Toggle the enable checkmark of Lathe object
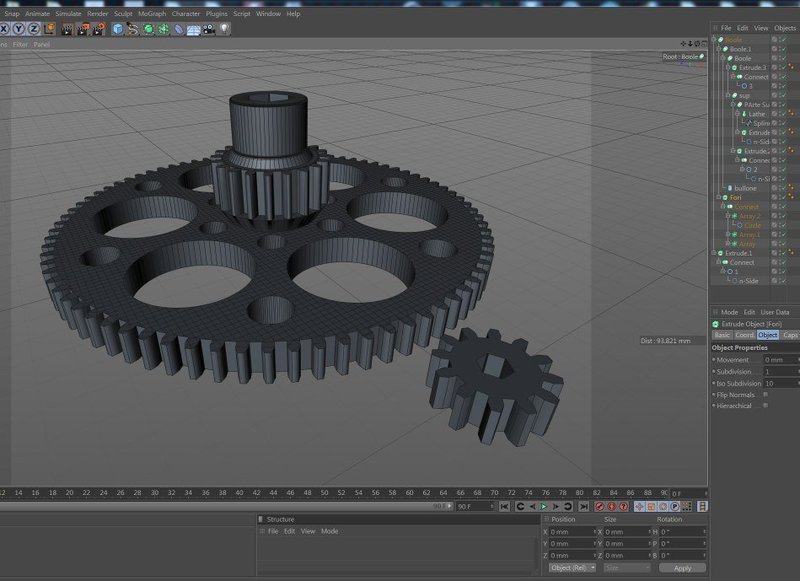Viewport: 800px width, 581px height. pos(783,114)
